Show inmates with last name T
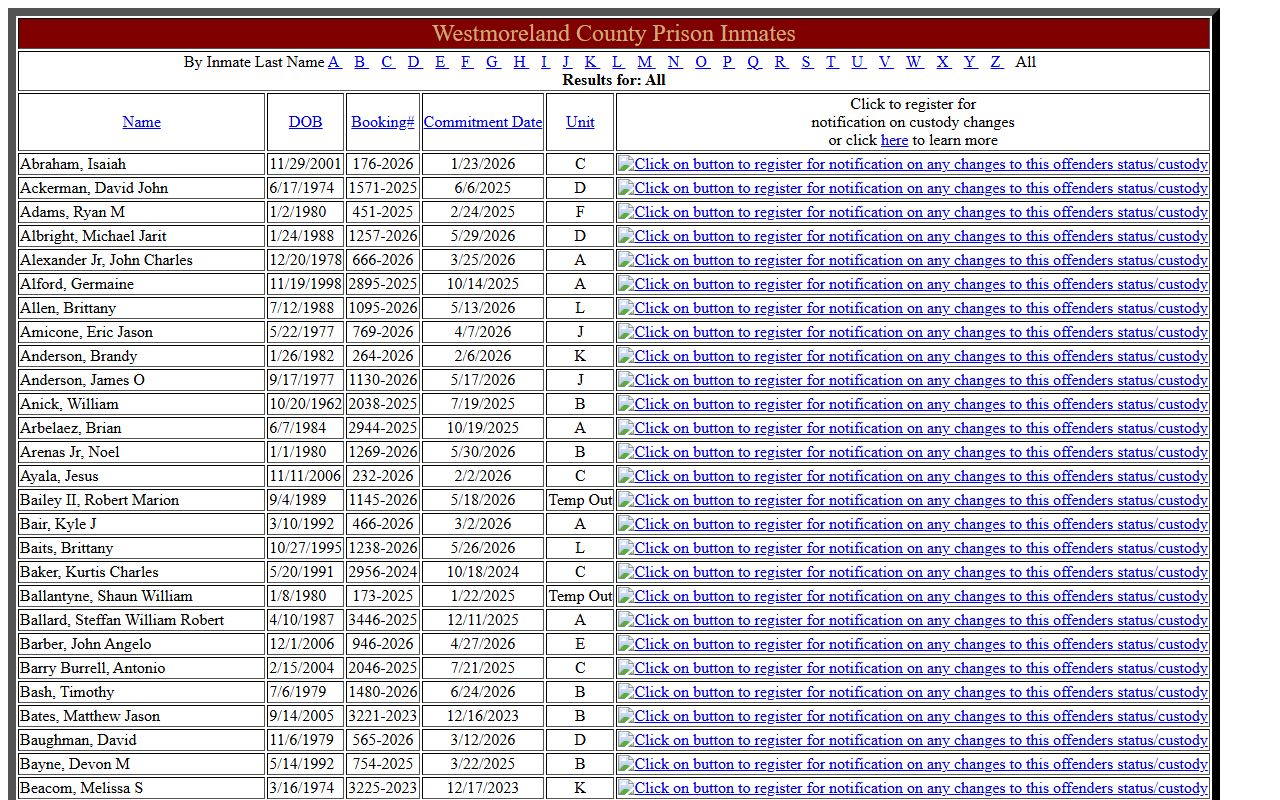 (831, 62)
